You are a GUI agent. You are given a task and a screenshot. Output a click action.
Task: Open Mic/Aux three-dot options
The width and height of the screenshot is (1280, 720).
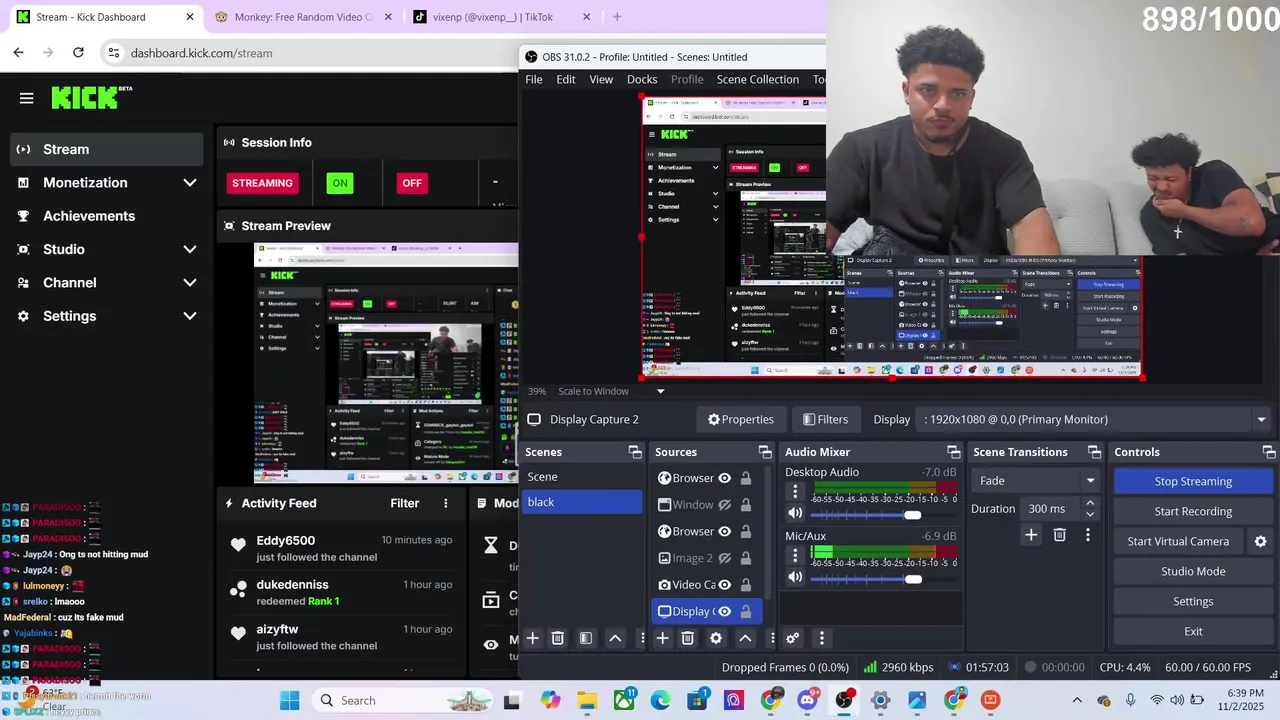click(x=795, y=554)
